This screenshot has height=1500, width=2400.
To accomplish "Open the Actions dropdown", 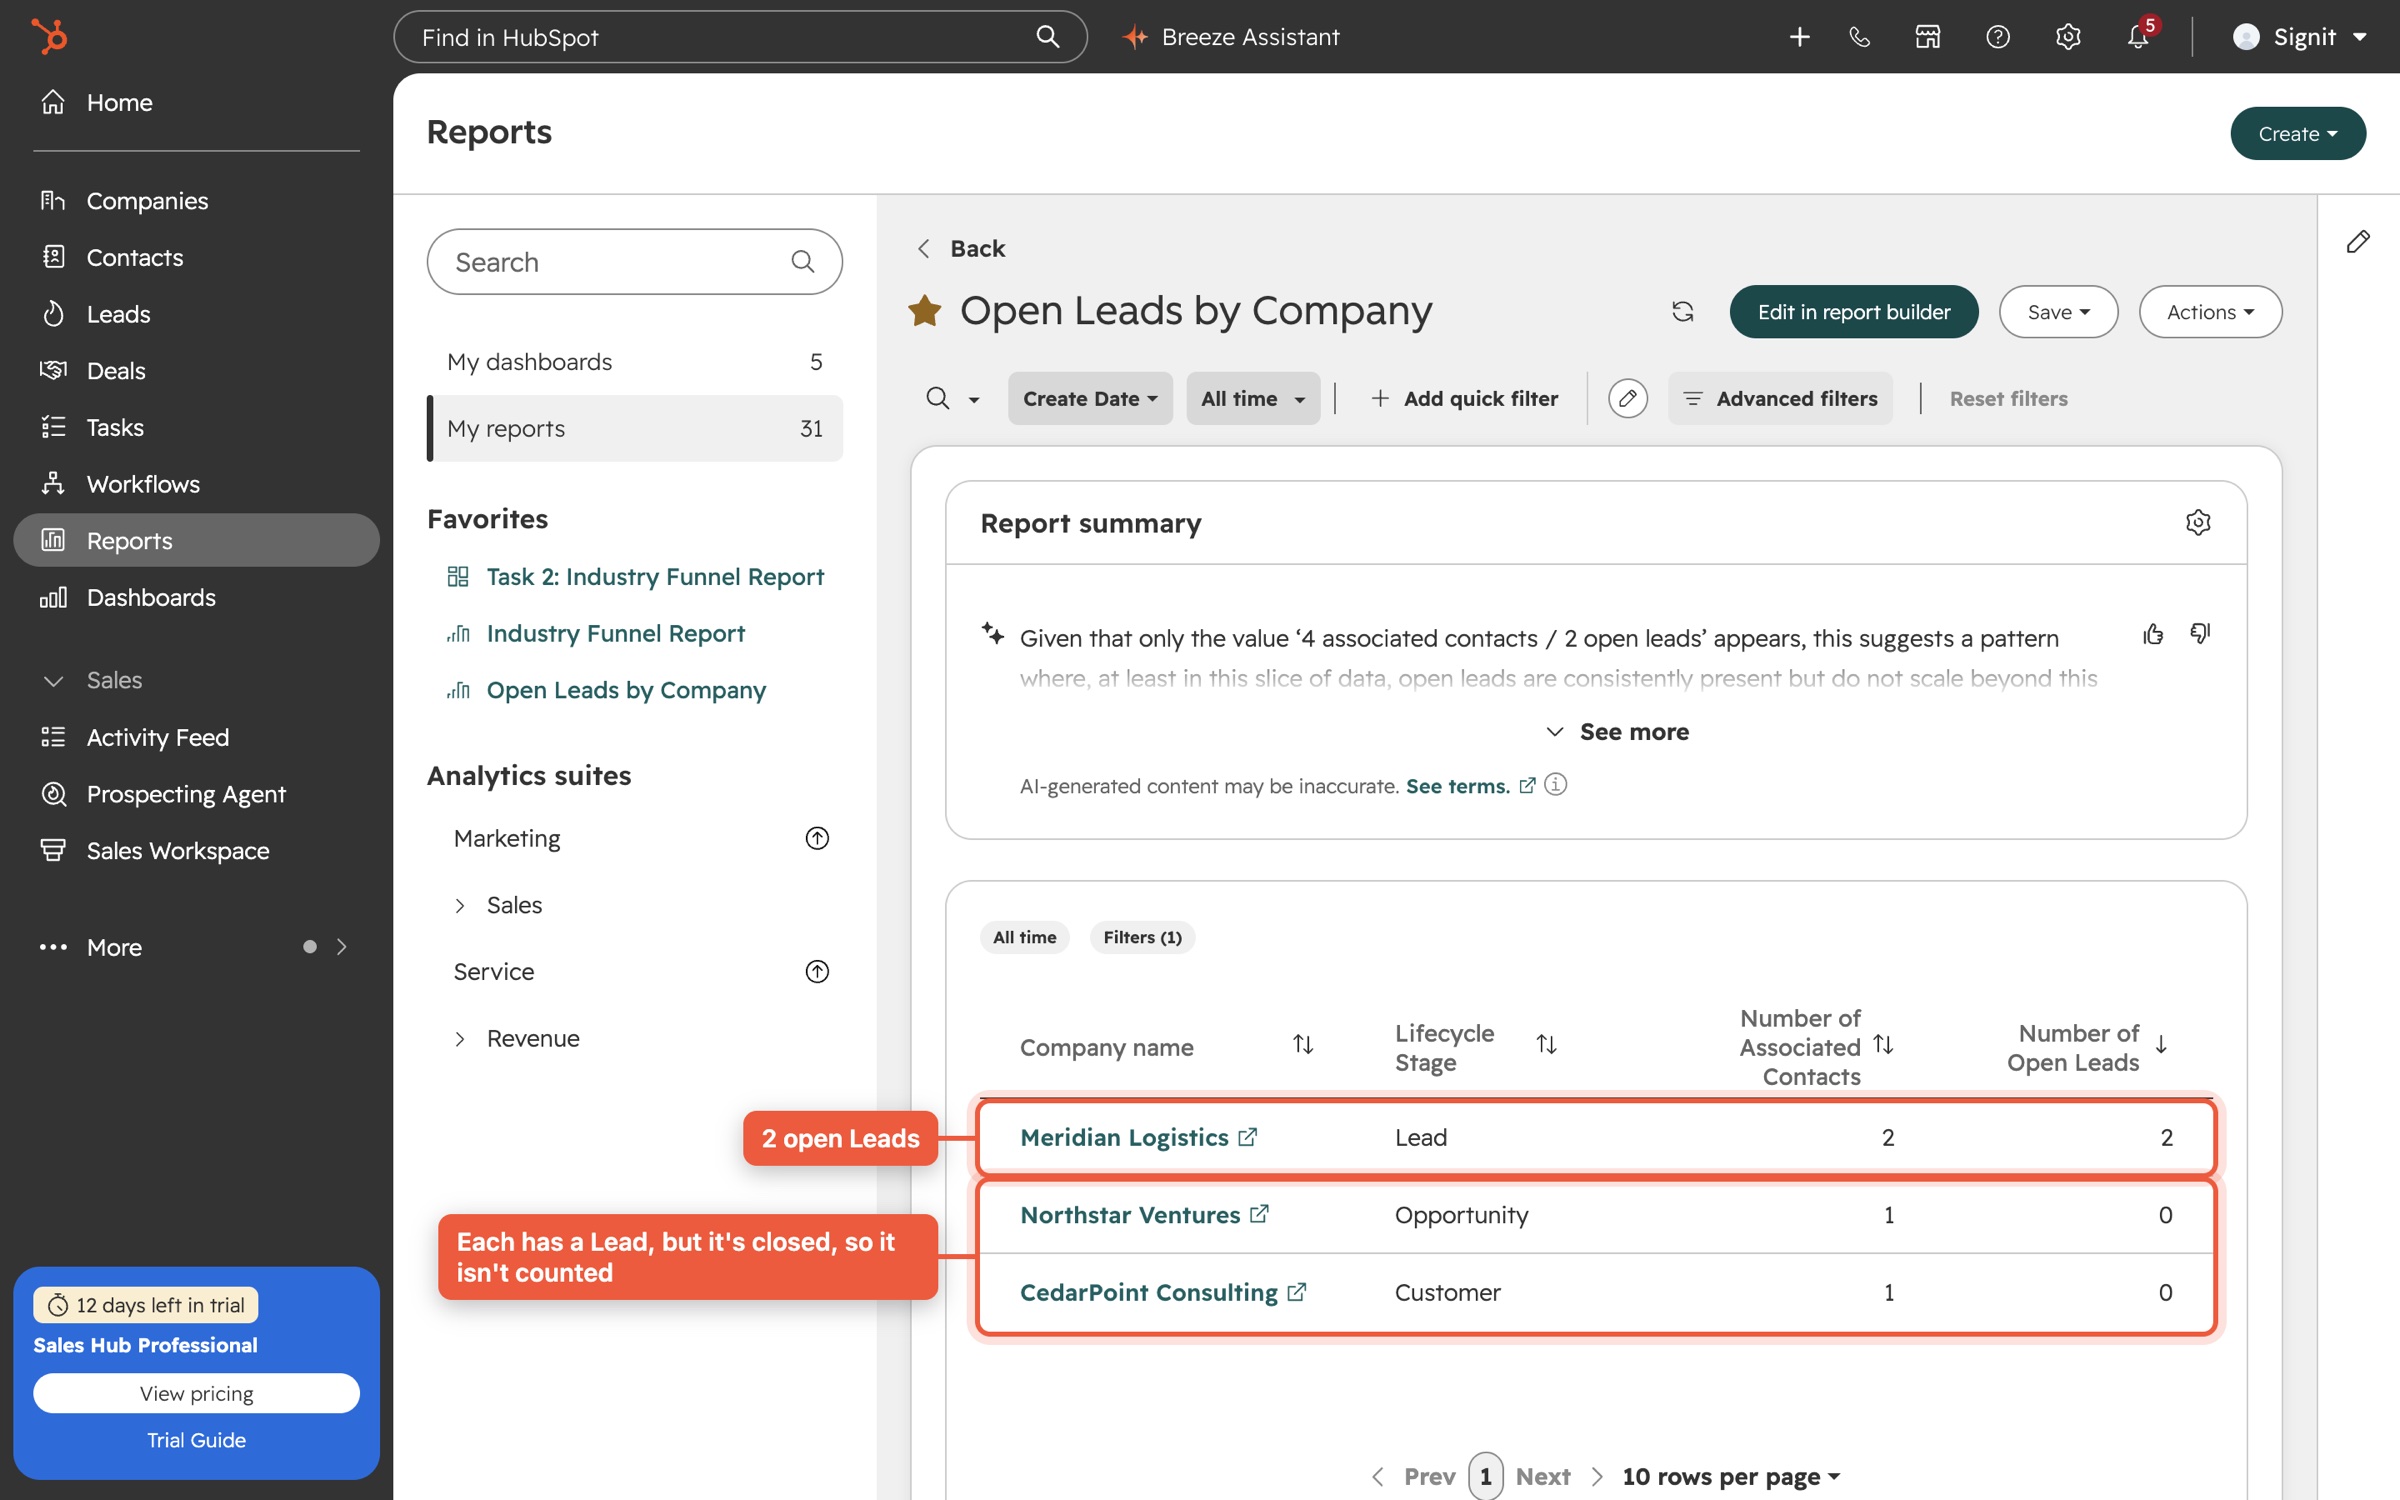I will click(x=2210, y=312).
